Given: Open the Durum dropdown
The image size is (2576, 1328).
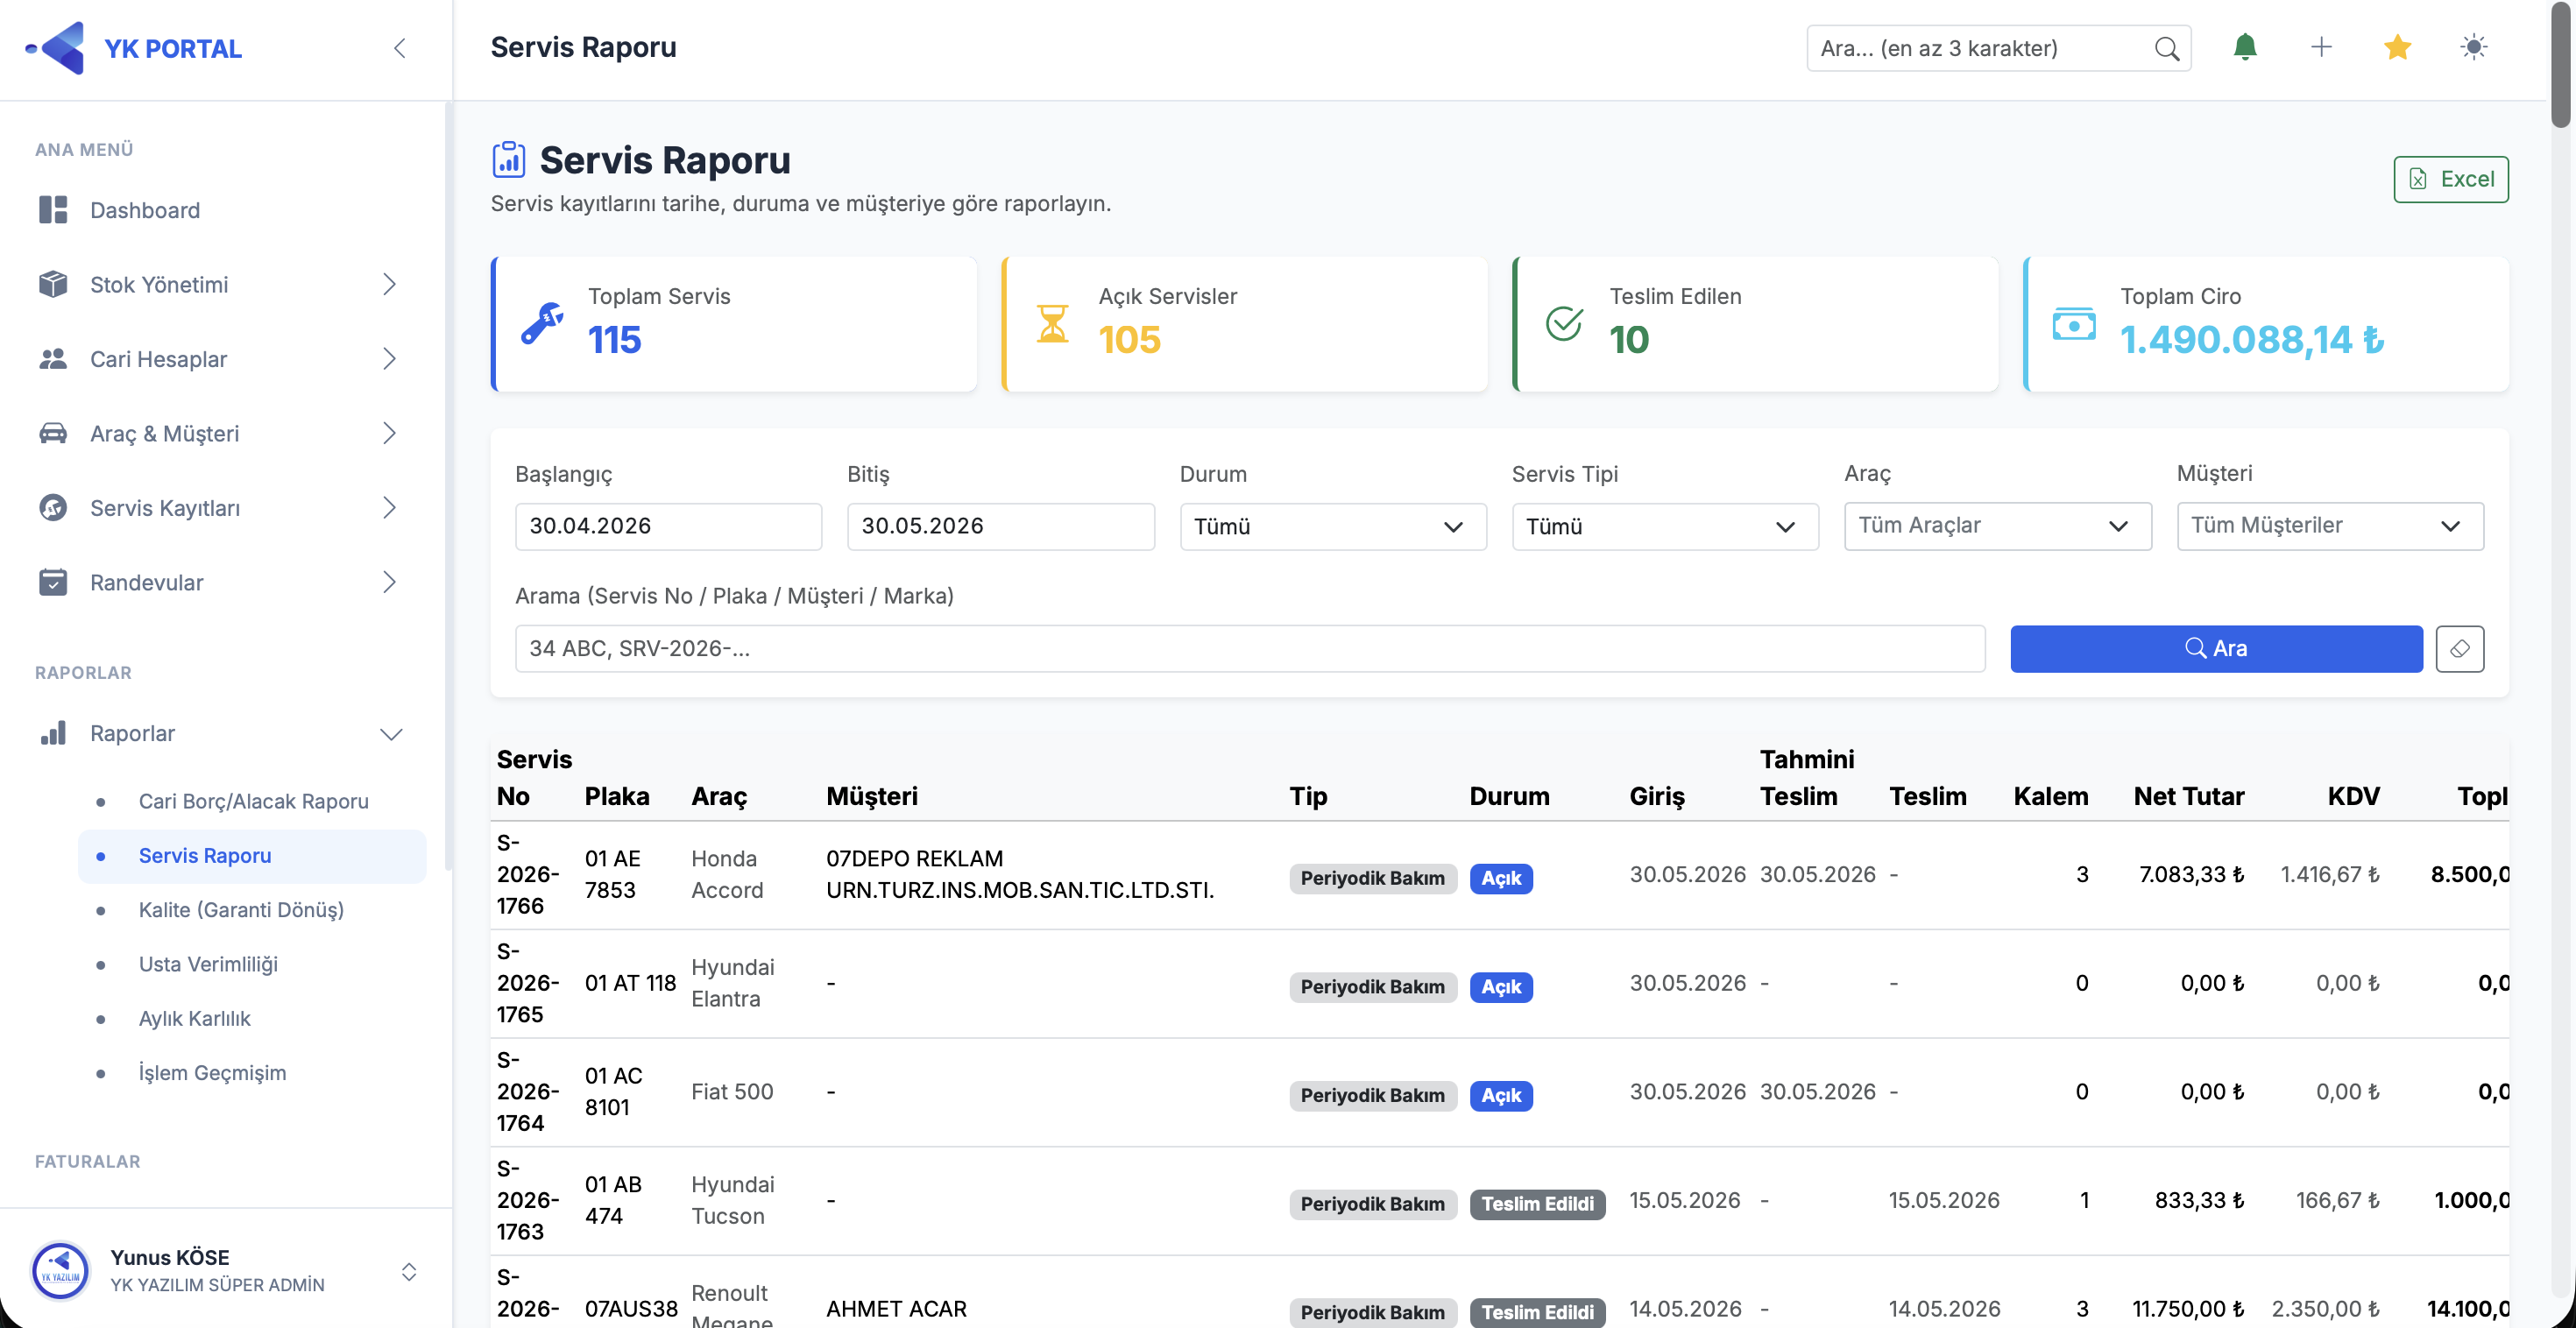Looking at the screenshot, I should tap(1332, 526).
